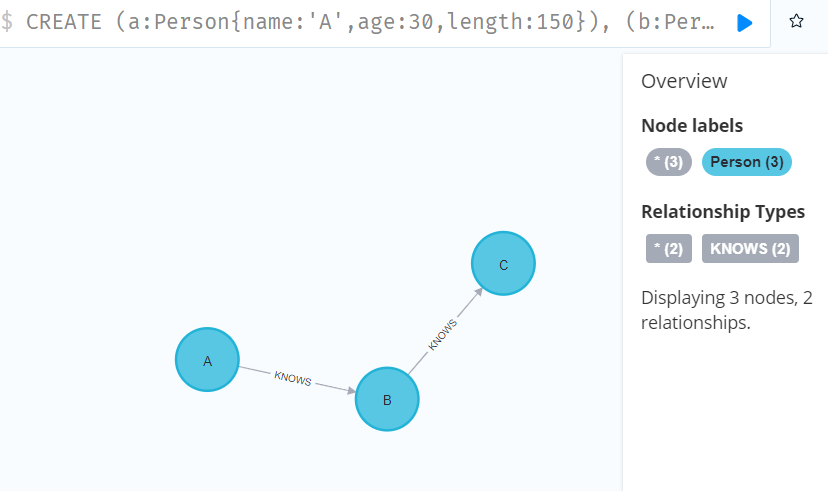Select the KNOWS (2) relationship type badge

pyautogui.click(x=750, y=248)
